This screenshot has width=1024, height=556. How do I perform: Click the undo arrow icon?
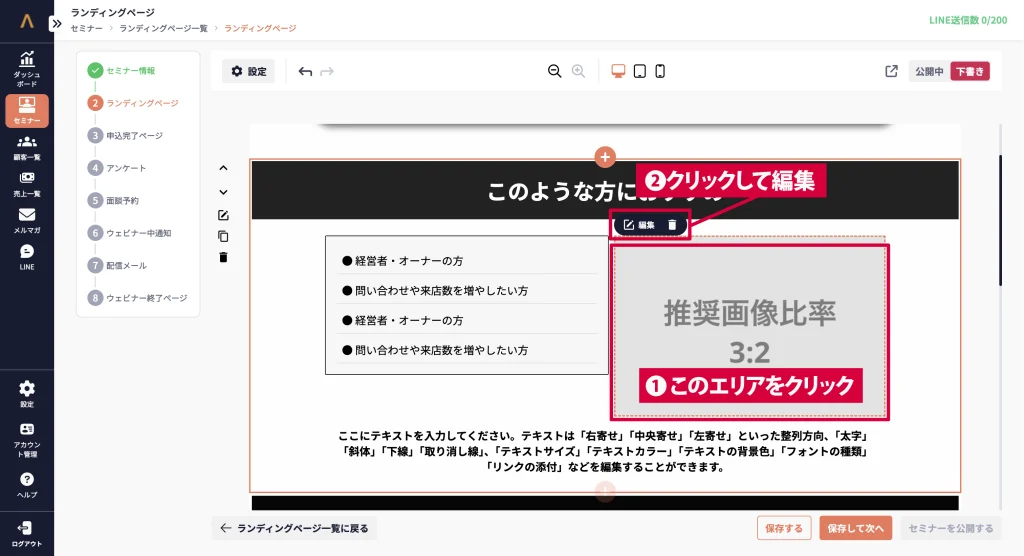pos(305,71)
